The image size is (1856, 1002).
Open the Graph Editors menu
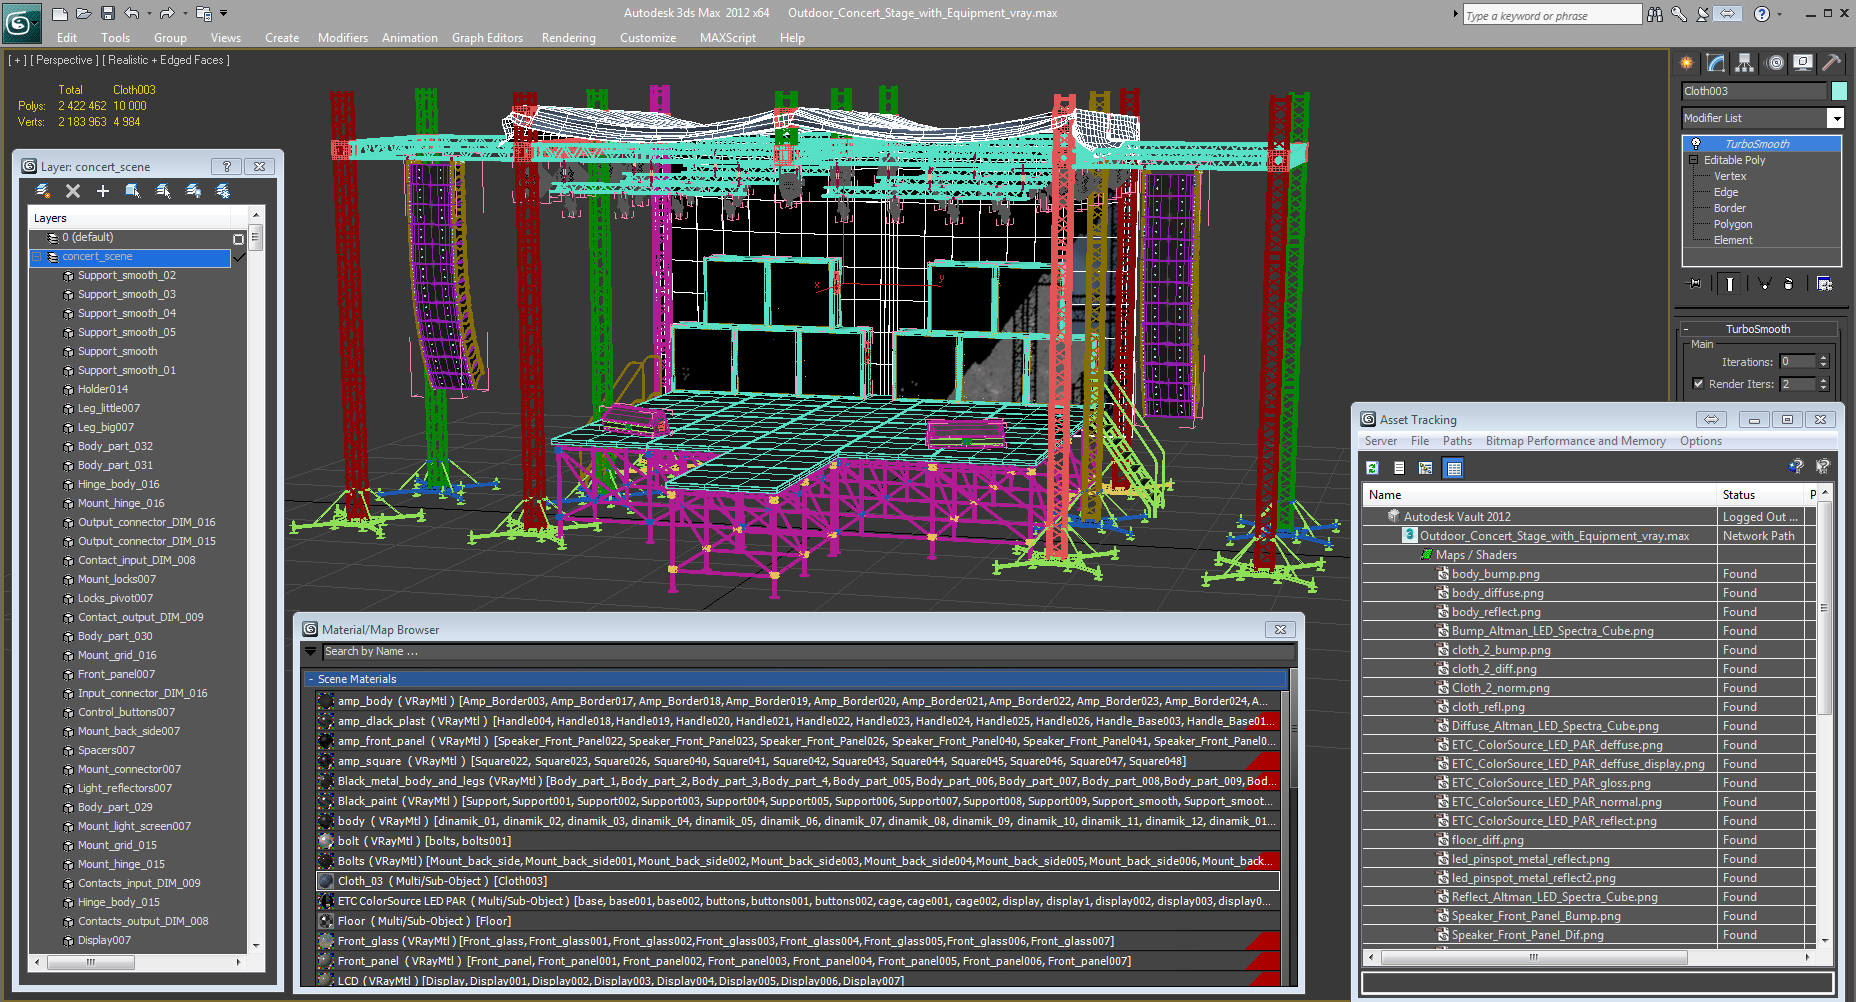coord(487,38)
